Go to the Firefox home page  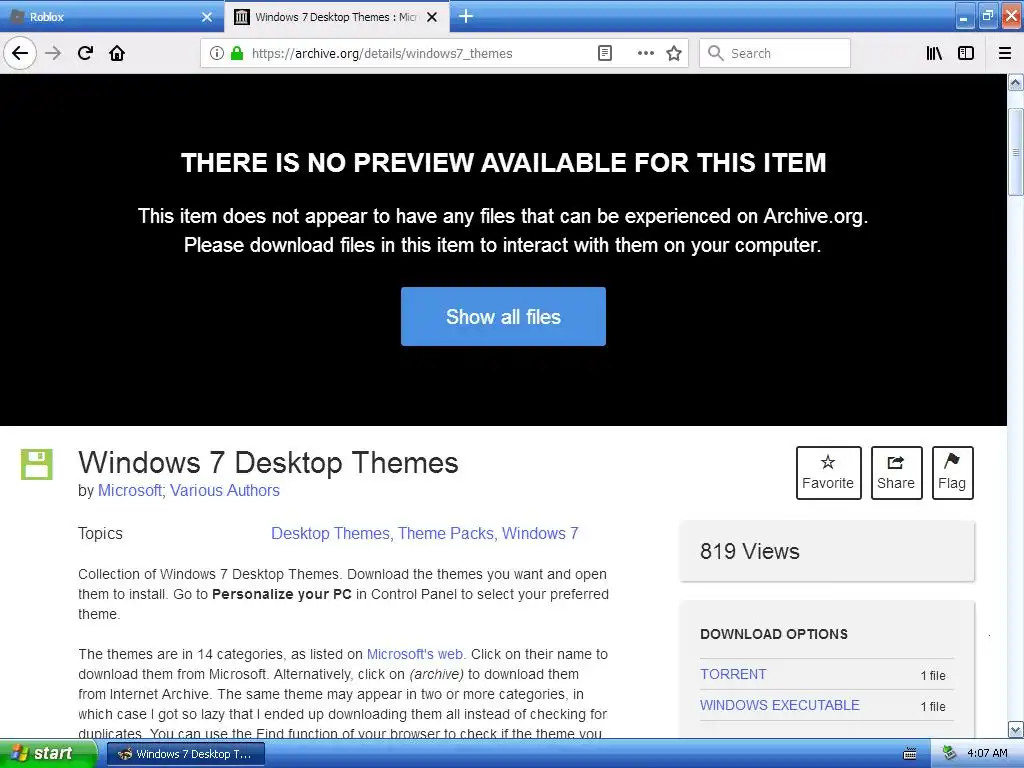point(117,53)
